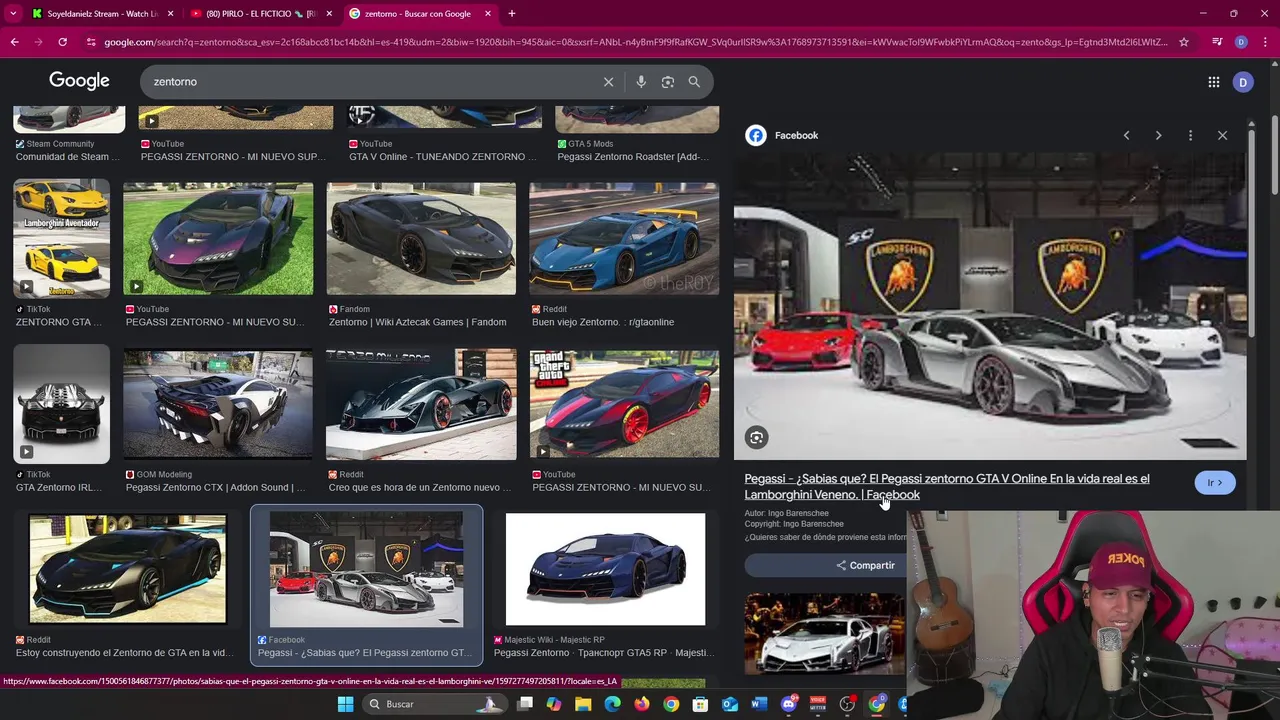
Task: Open purple Zentorno YouTube thumbnail
Action: coord(218,239)
